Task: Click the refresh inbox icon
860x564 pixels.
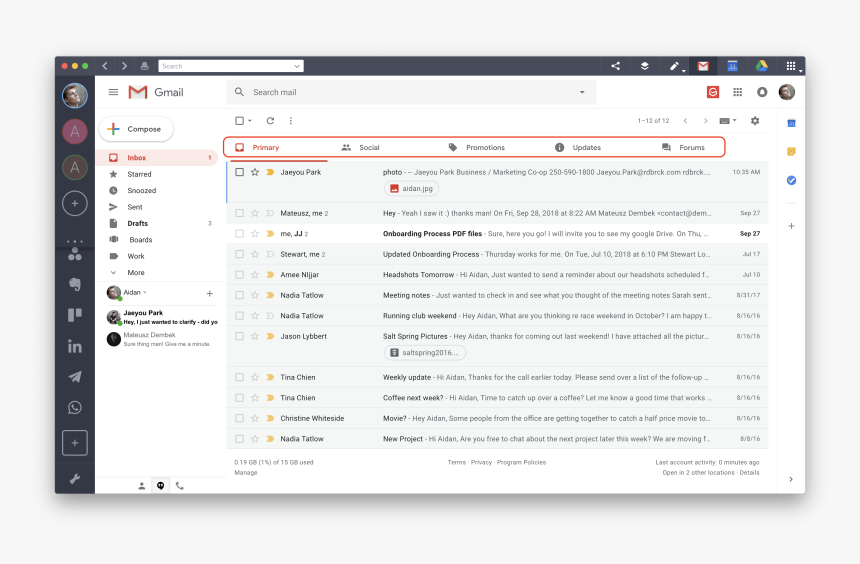Action: pyautogui.click(x=270, y=121)
